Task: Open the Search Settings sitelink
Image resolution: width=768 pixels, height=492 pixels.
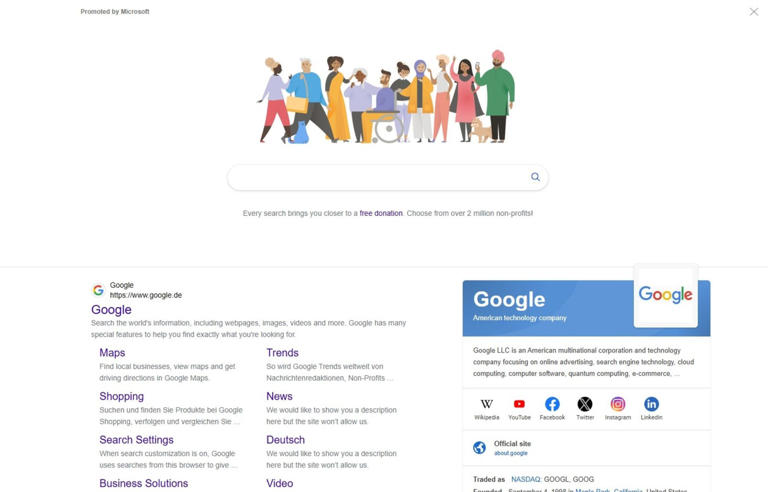Action: 136,440
